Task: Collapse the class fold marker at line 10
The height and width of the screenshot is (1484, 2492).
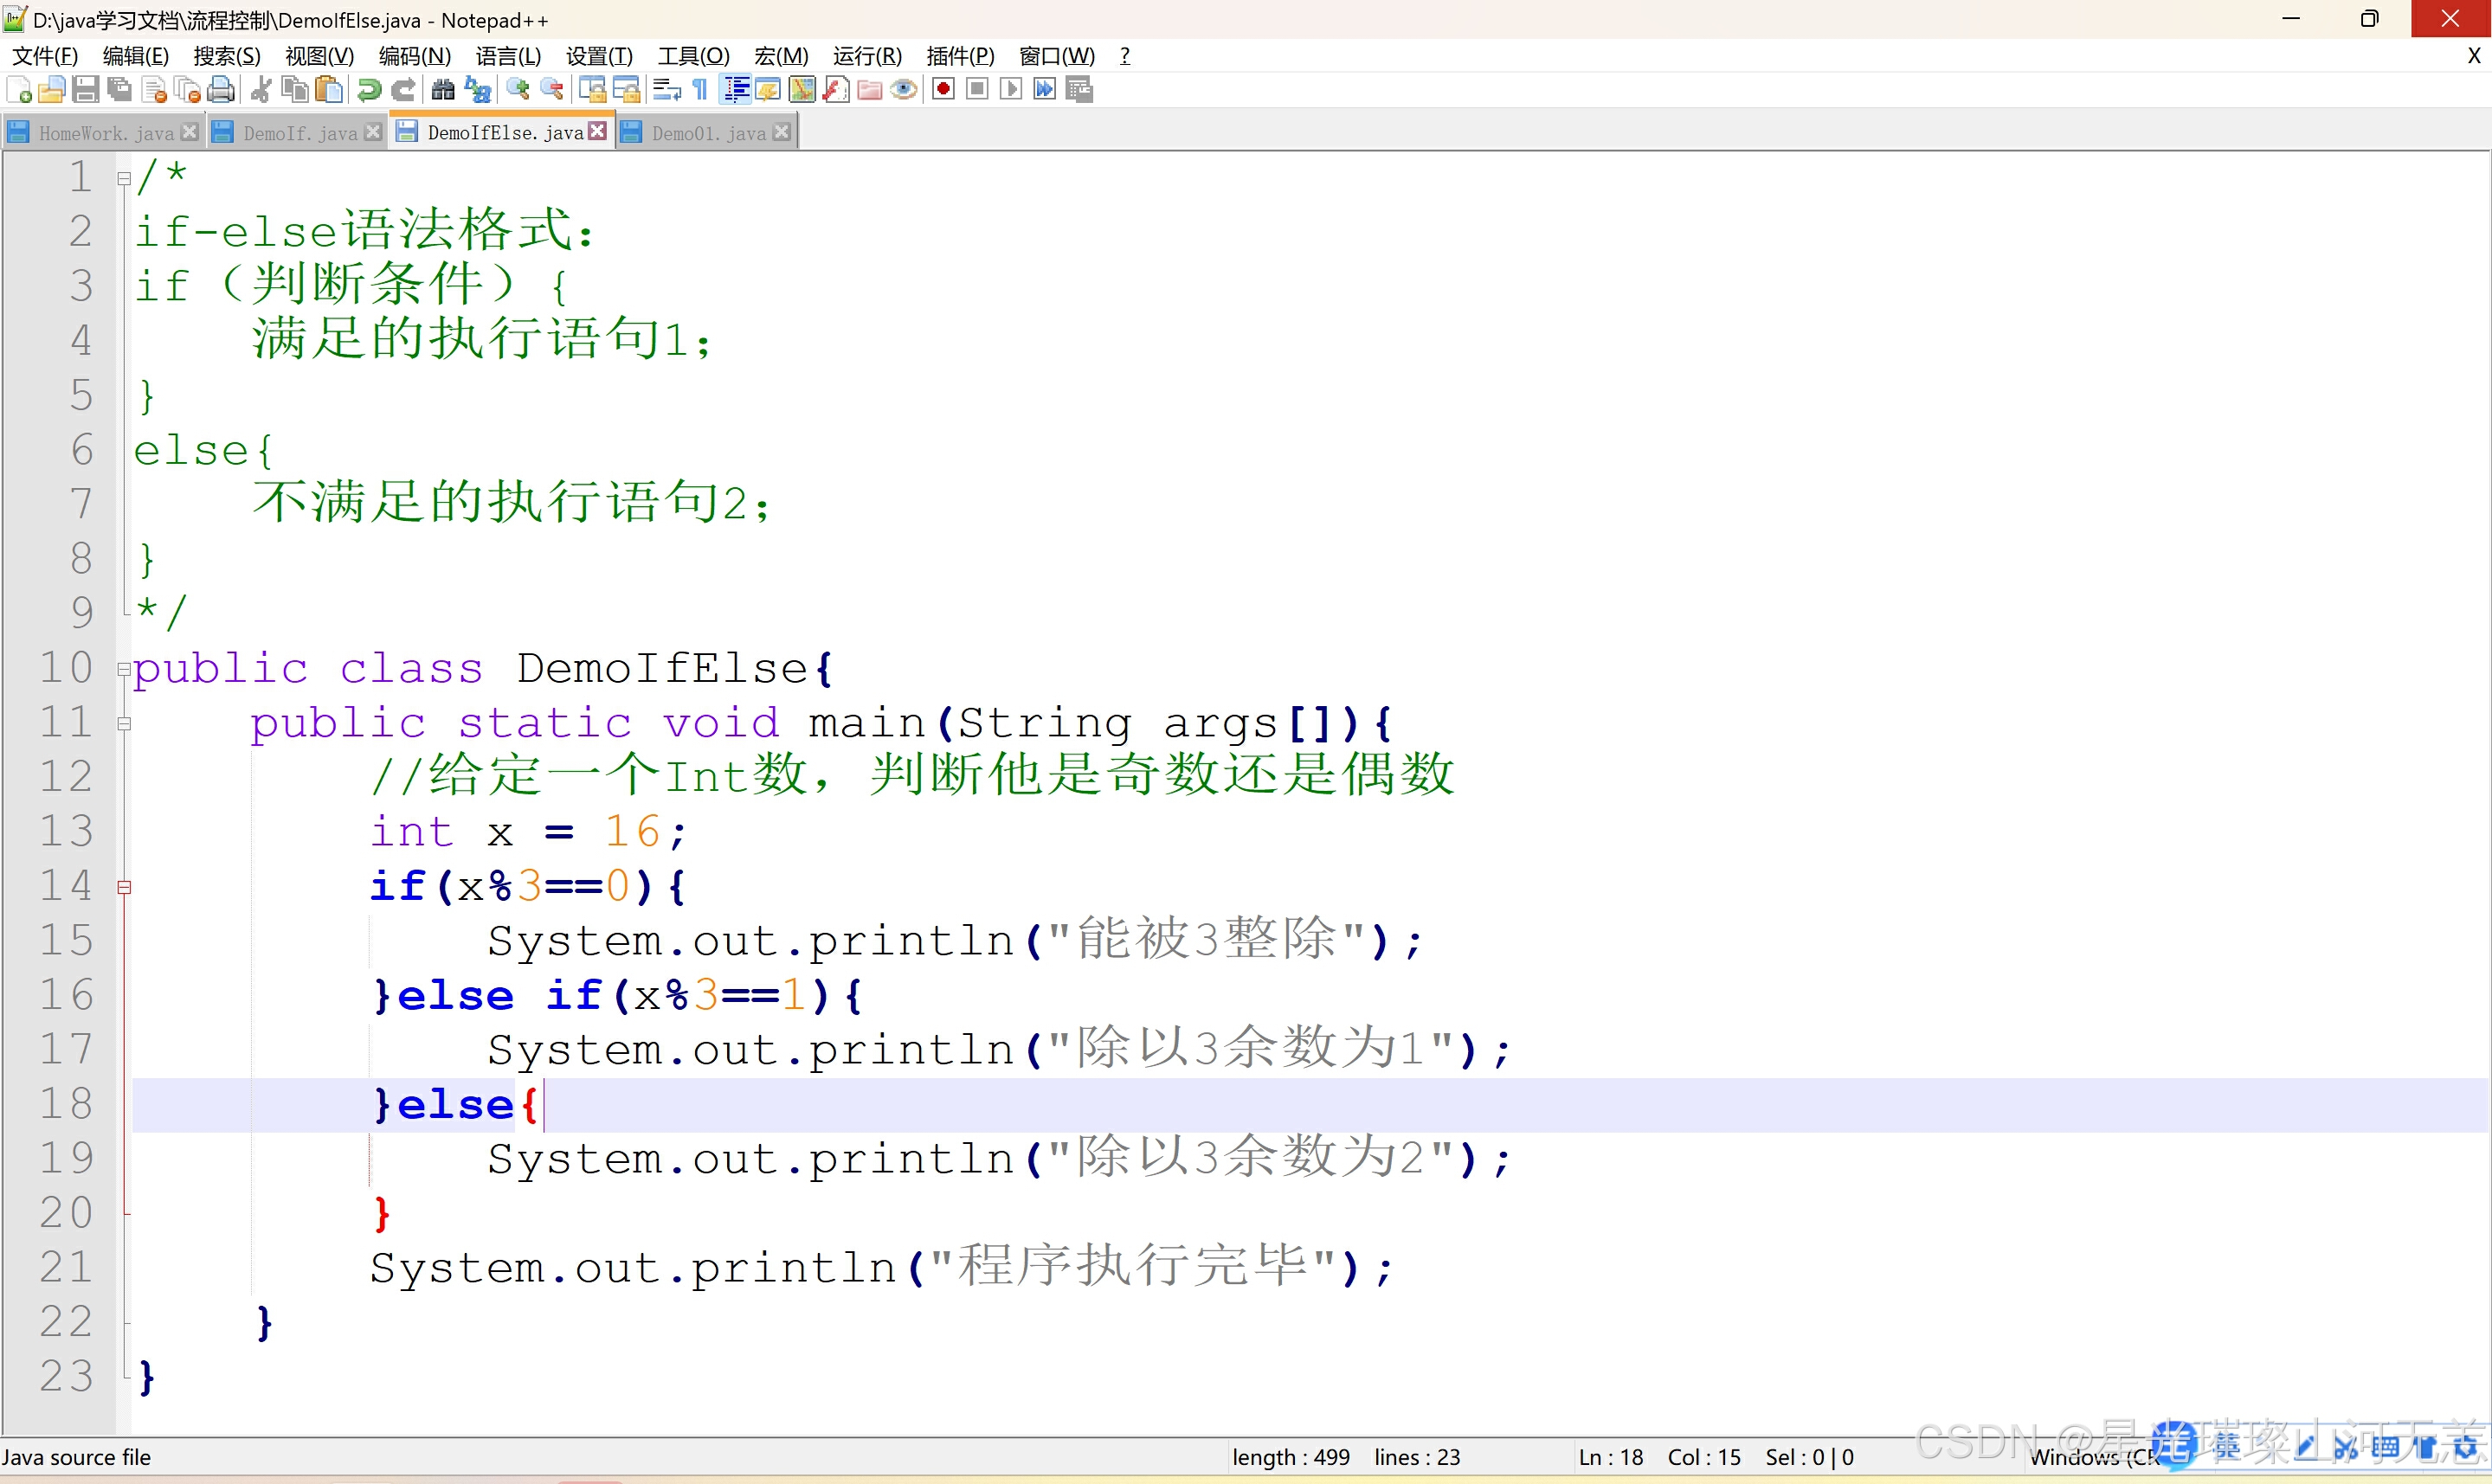Action: click(x=124, y=668)
